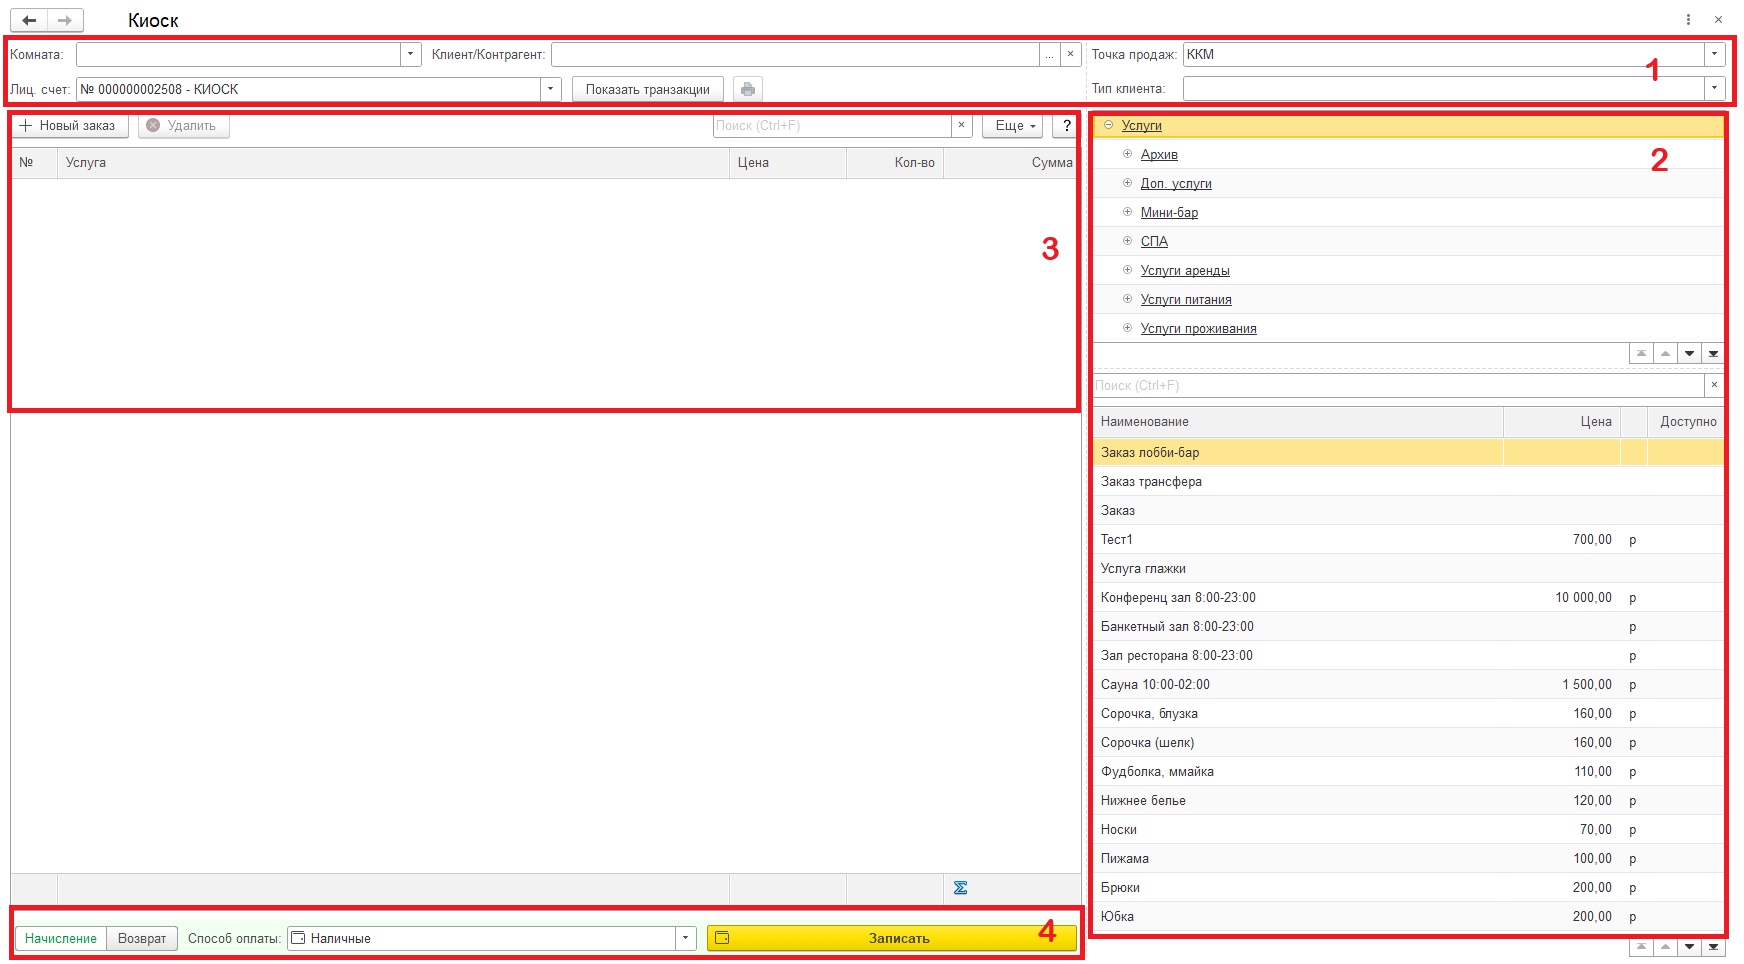Jump to the bottom of the services tree

coord(1713,353)
